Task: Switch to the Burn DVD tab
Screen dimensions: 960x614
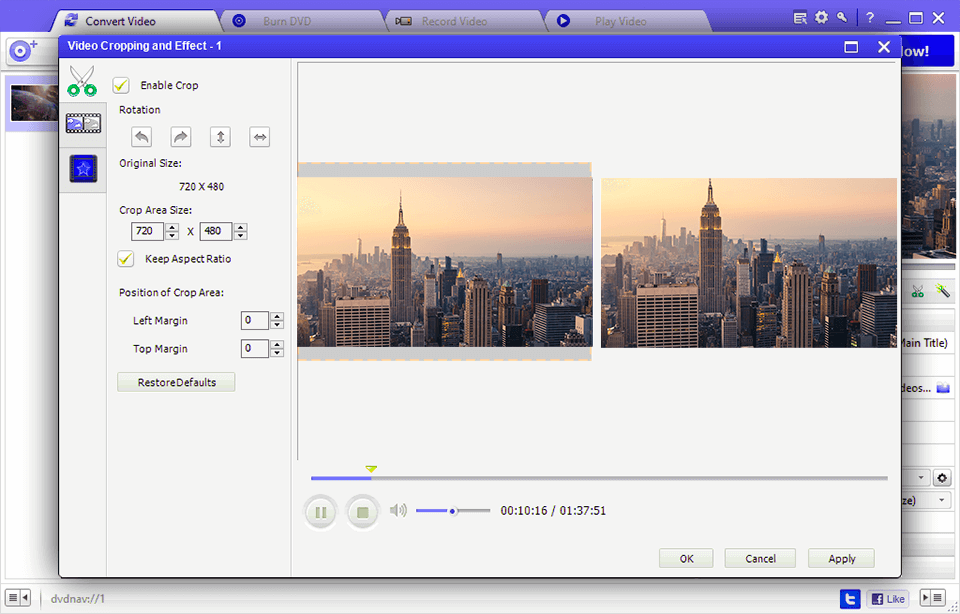Action: [x=287, y=20]
